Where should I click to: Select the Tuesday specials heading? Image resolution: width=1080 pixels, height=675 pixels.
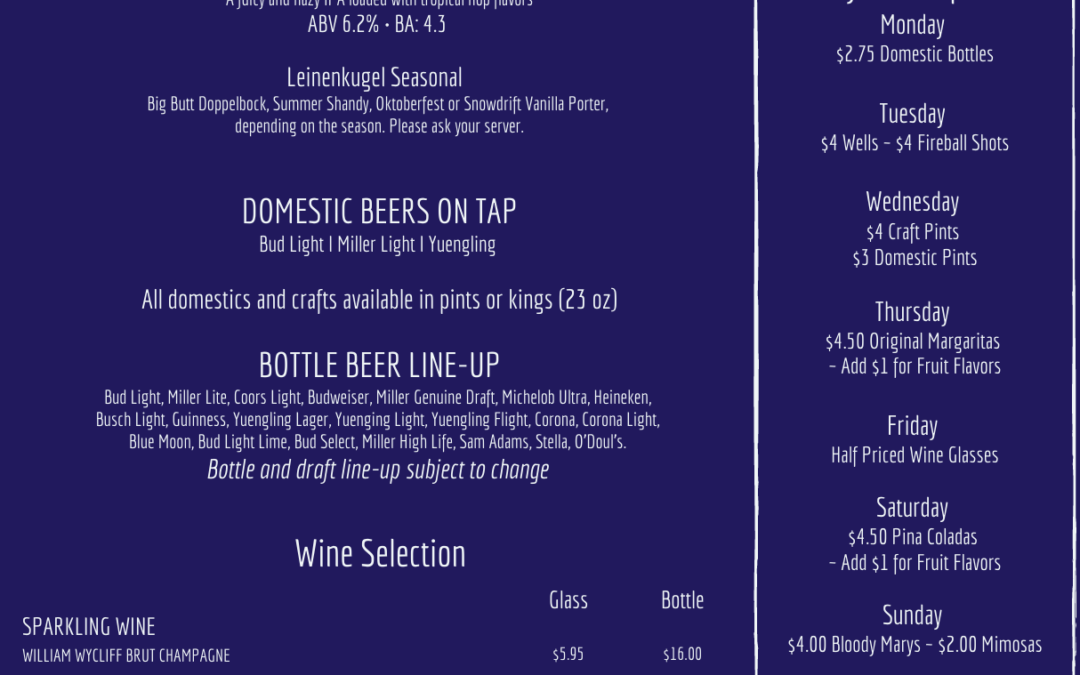(x=912, y=114)
